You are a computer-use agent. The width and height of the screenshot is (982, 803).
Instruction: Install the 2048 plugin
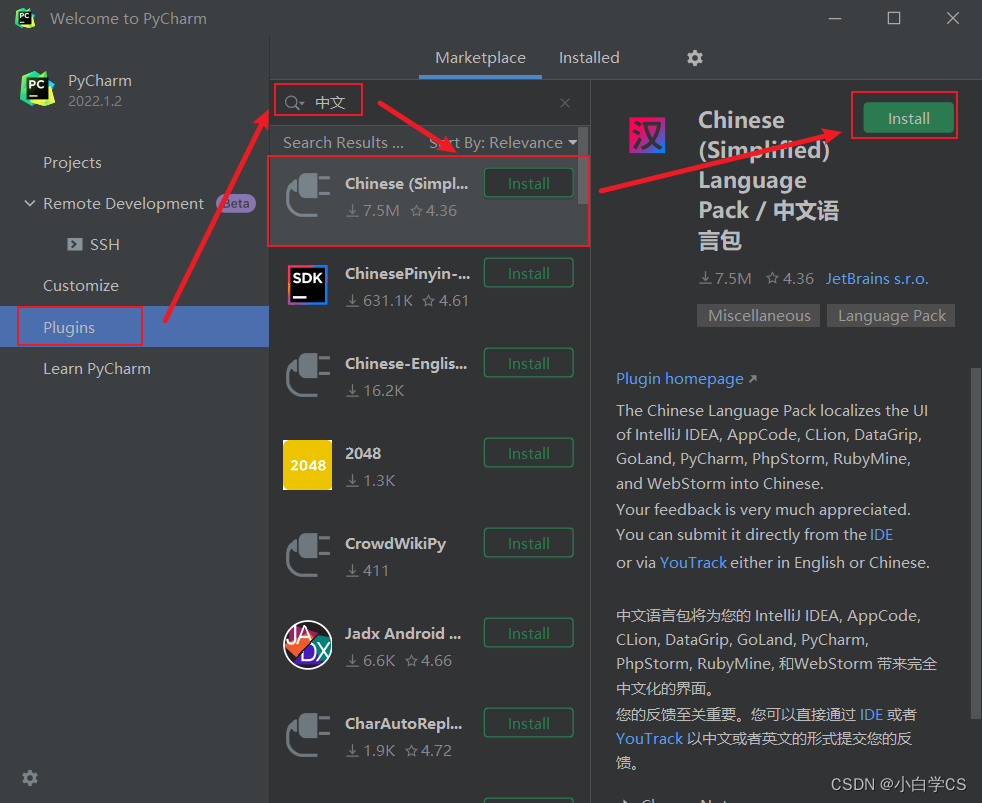point(529,453)
